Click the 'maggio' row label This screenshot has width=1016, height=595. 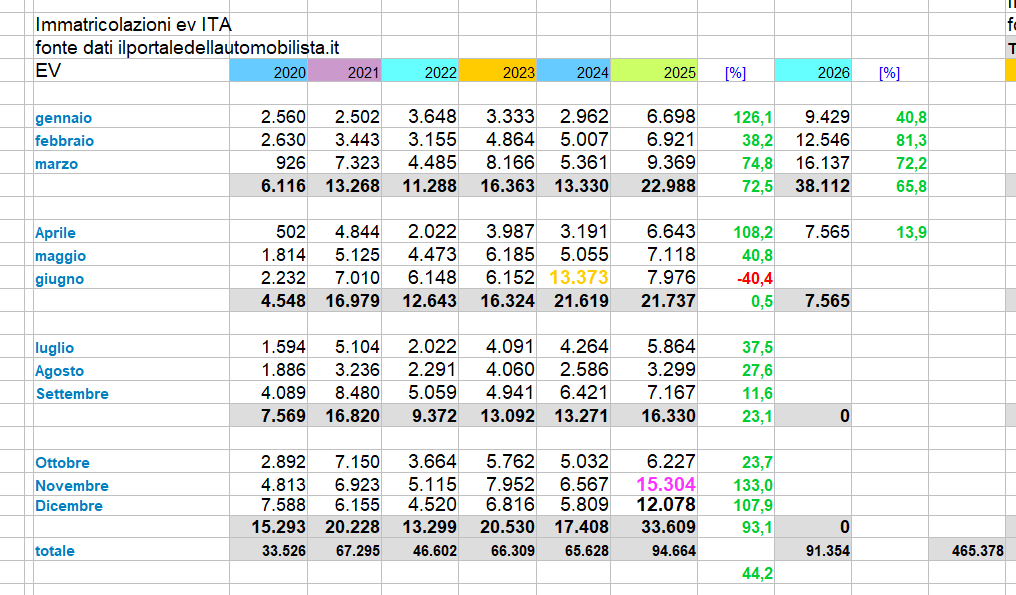60,256
